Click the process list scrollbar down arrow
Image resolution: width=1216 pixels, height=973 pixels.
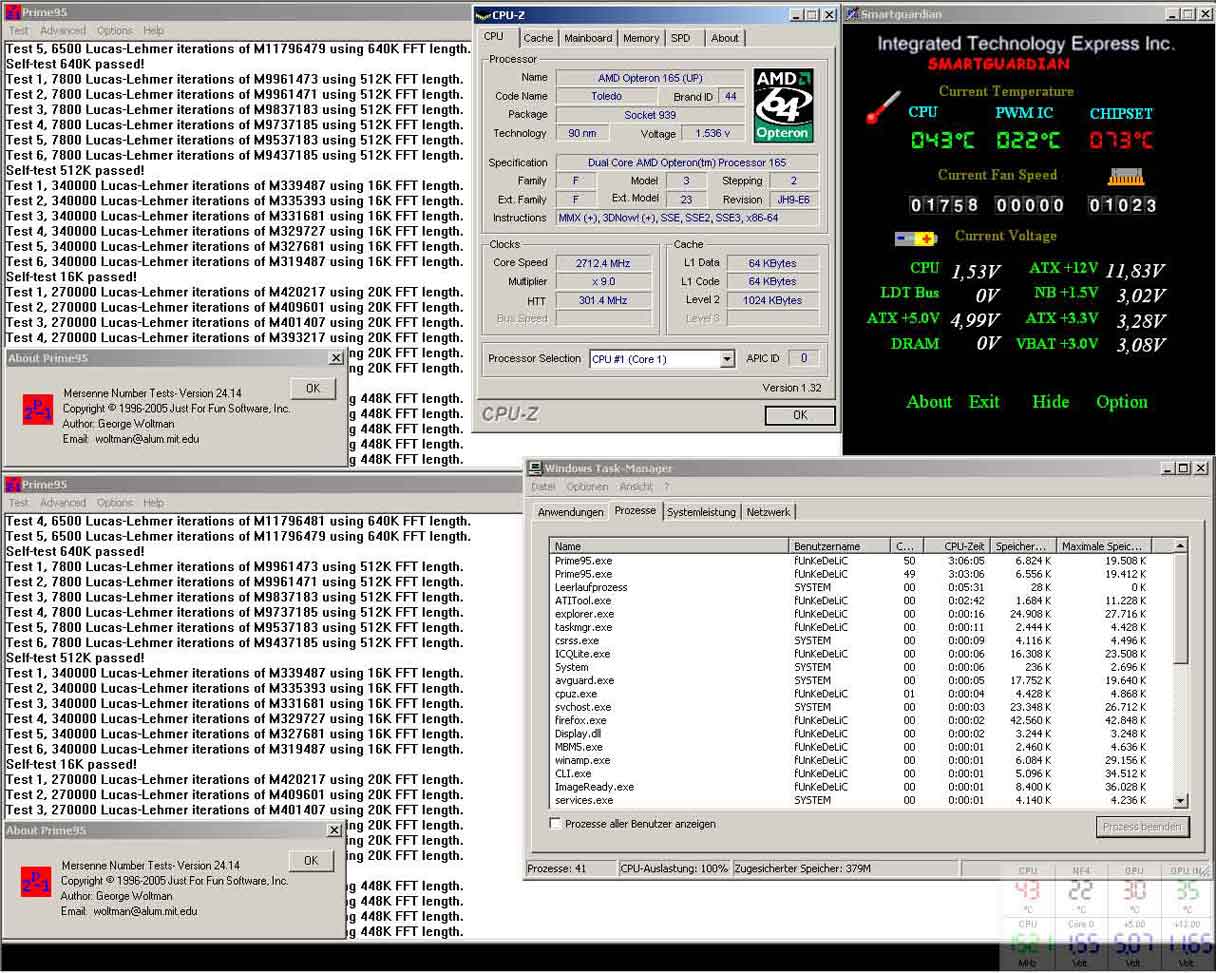coord(1181,800)
